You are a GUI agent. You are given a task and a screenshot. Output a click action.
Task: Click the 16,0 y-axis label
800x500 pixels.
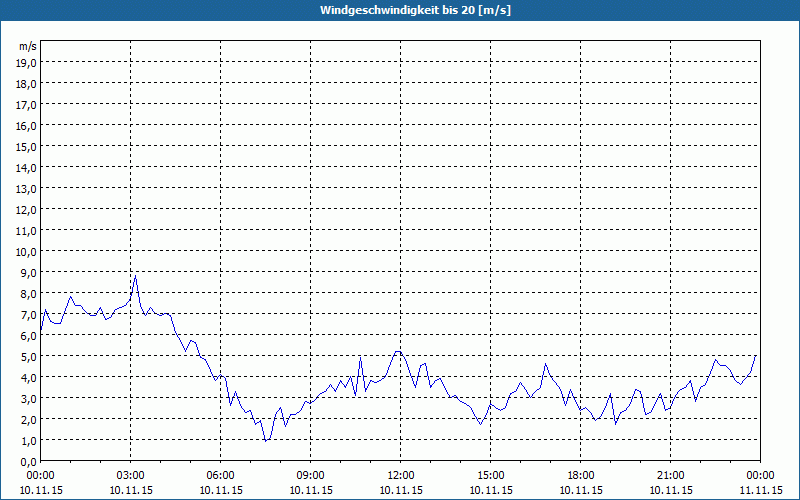(27, 126)
